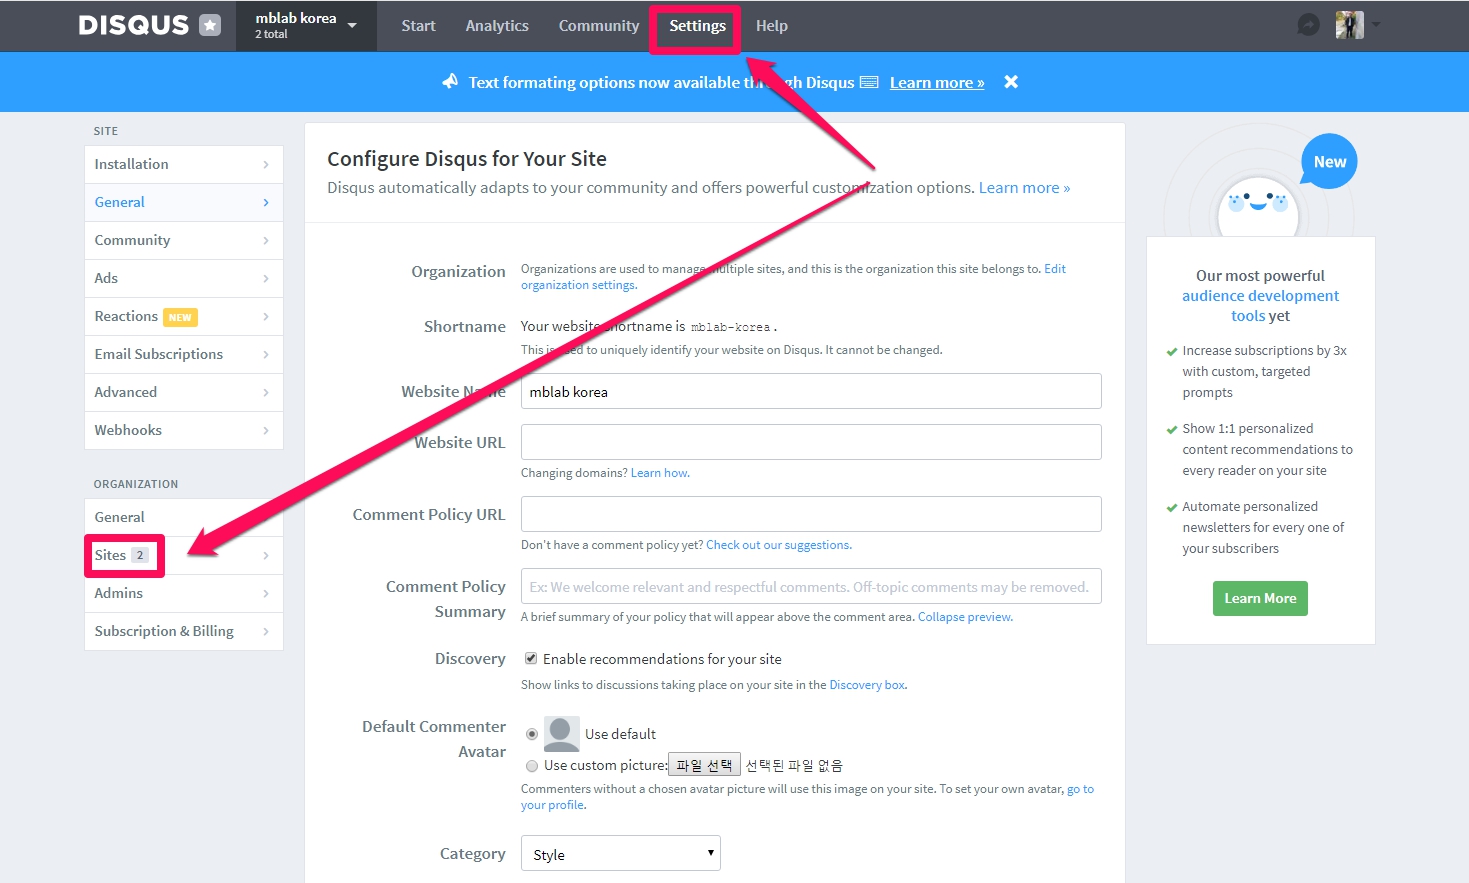Click the custom avatar file chooser button
1469x883 pixels.
coord(704,765)
